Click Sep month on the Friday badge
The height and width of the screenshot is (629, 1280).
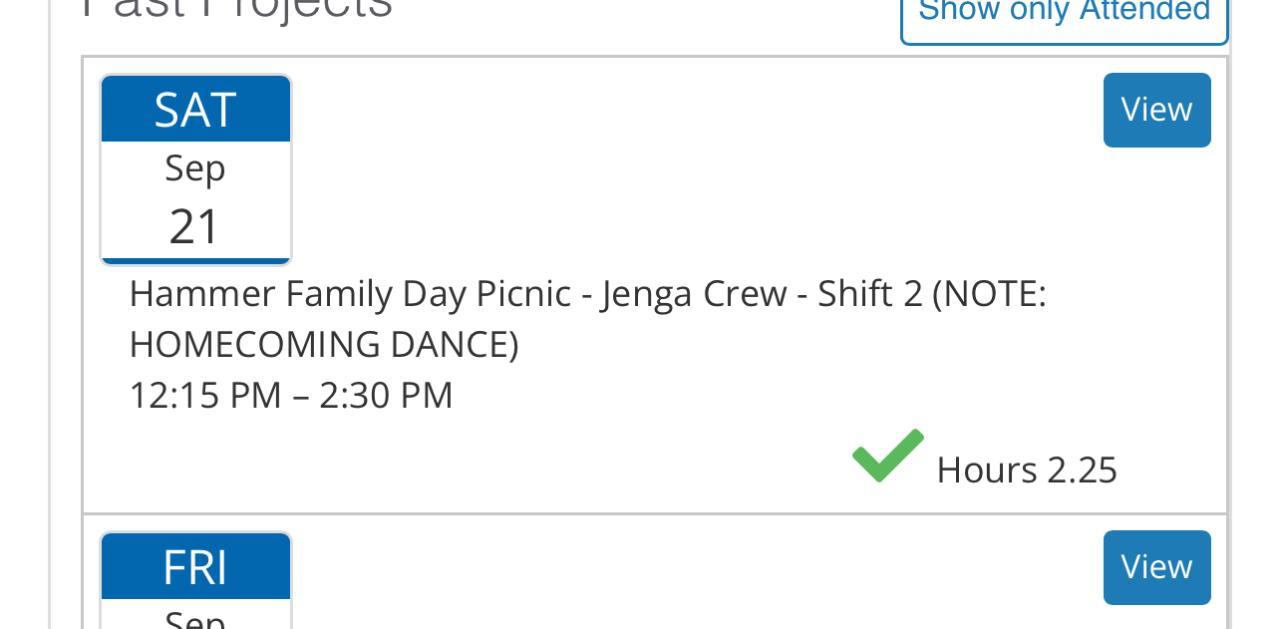195,619
